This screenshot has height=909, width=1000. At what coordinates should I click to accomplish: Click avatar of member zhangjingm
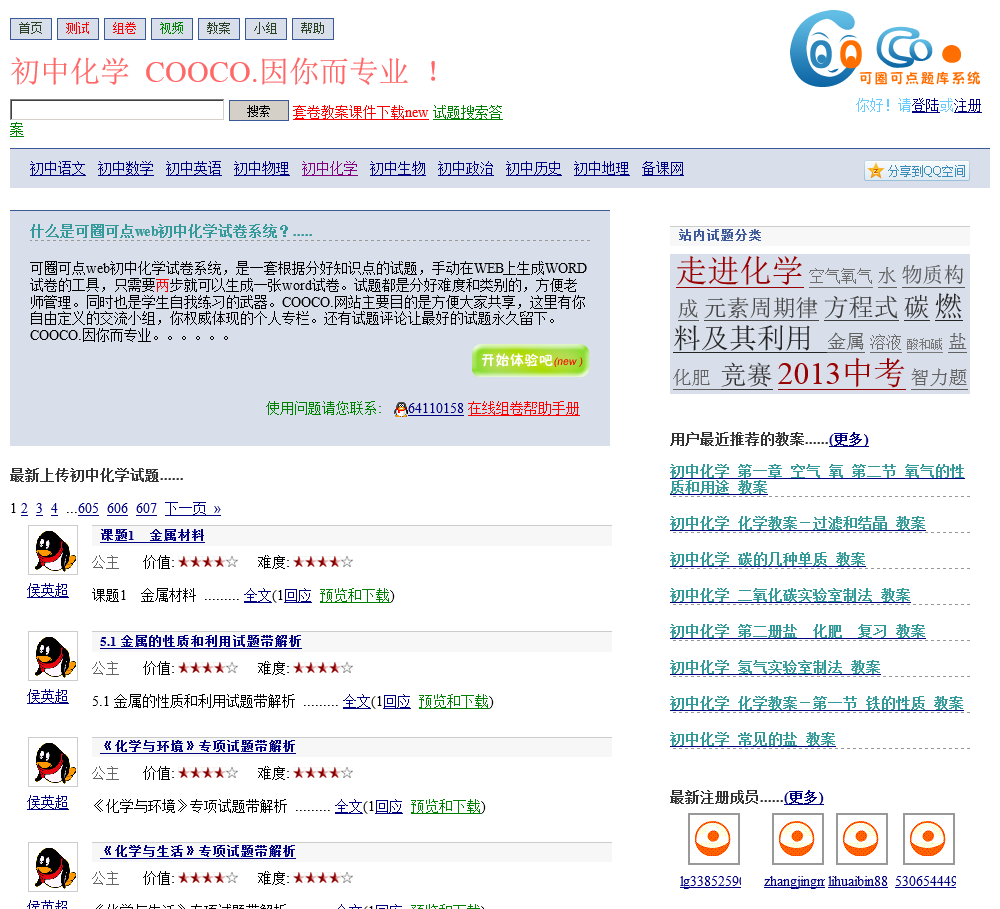798,839
